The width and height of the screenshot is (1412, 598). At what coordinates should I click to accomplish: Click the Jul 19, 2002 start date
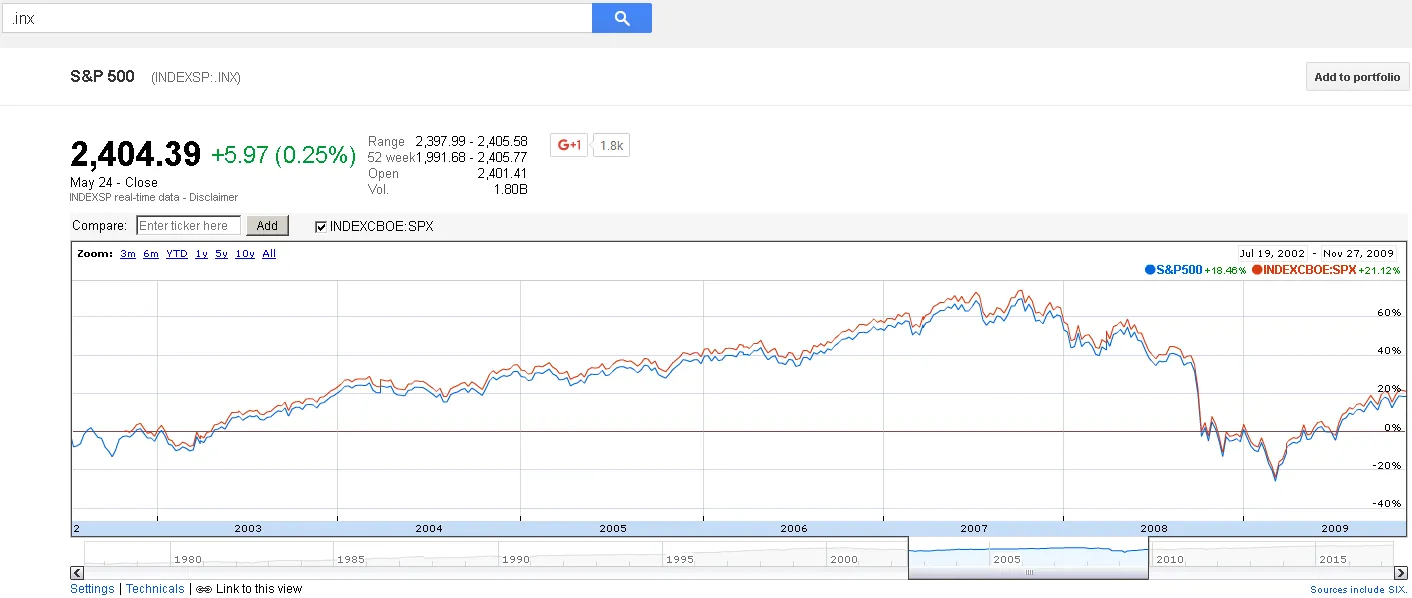click(1272, 254)
